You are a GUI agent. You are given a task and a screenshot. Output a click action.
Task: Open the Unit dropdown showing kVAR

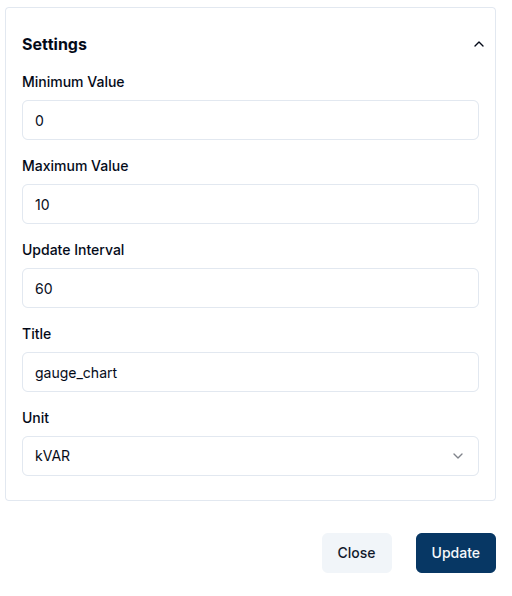pos(250,456)
